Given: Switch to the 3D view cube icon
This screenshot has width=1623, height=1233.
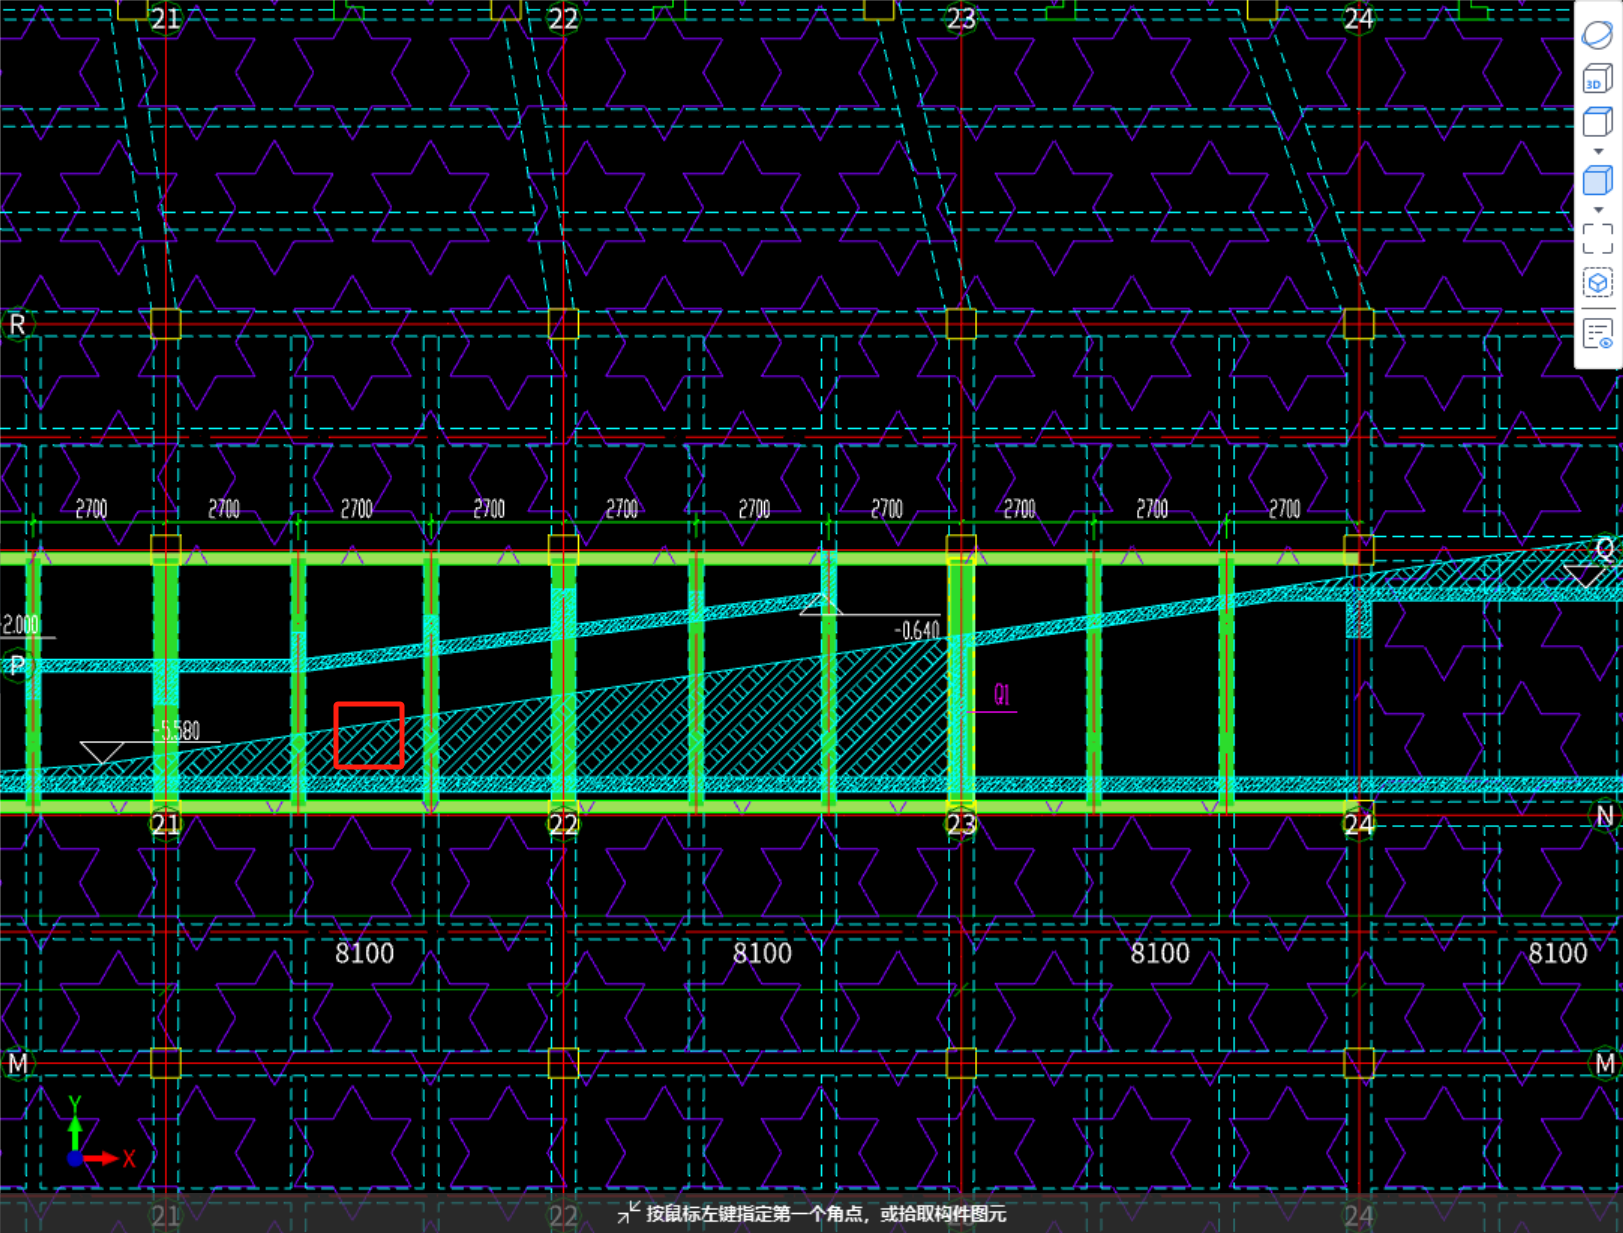Looking at the screenshot, I should click(x=1597, y=79).
